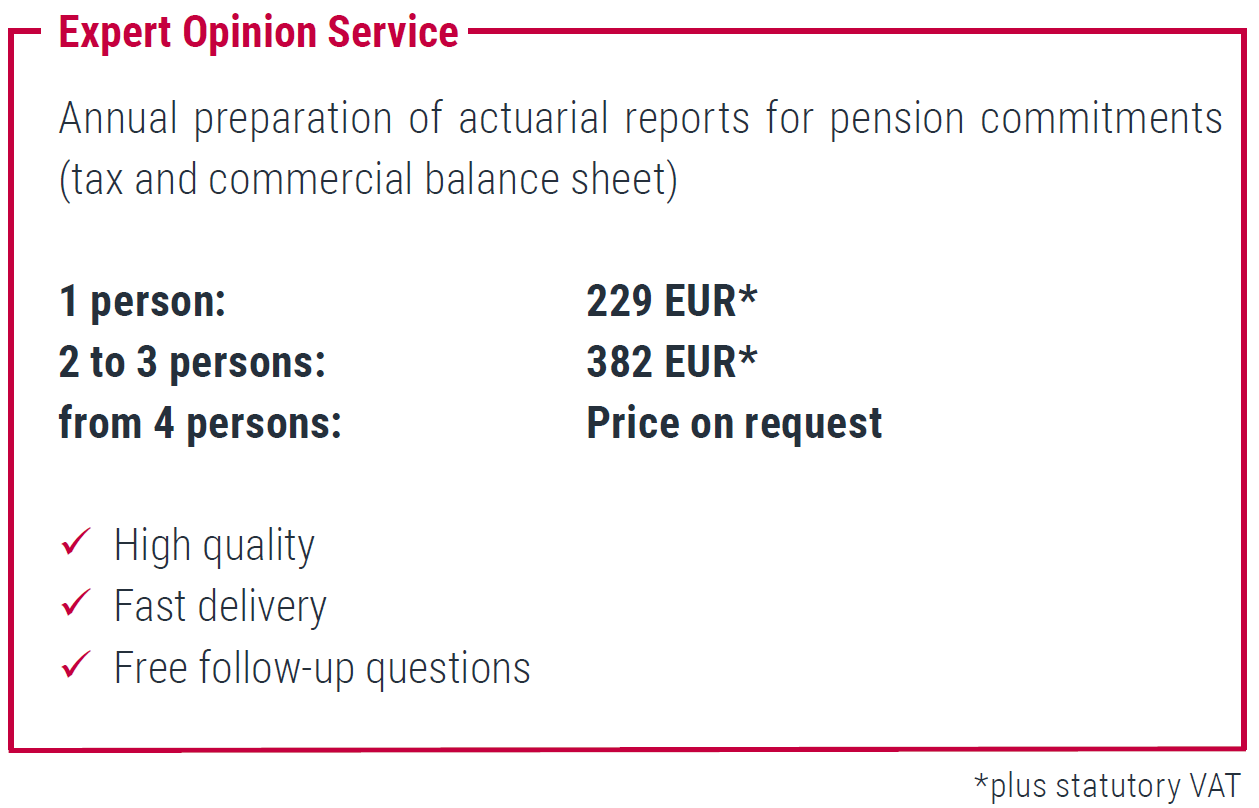Select the Price on request text

coord(734,423)
